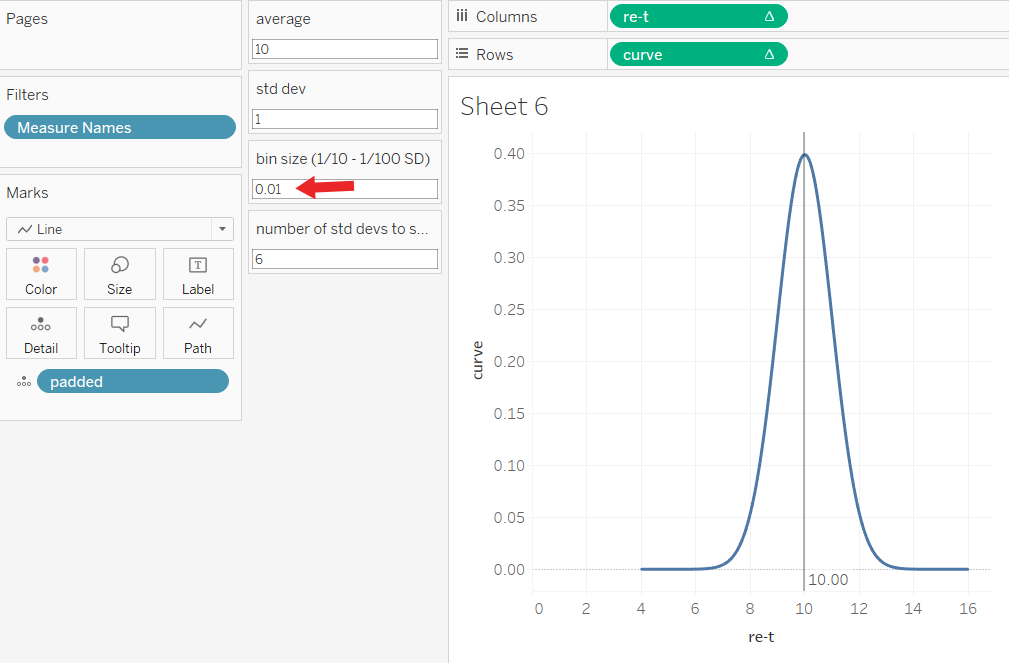Click the Rows shelf icon
Image resolution: width=1009 pixels, height=663 pixels.
[x=462, y=54]
